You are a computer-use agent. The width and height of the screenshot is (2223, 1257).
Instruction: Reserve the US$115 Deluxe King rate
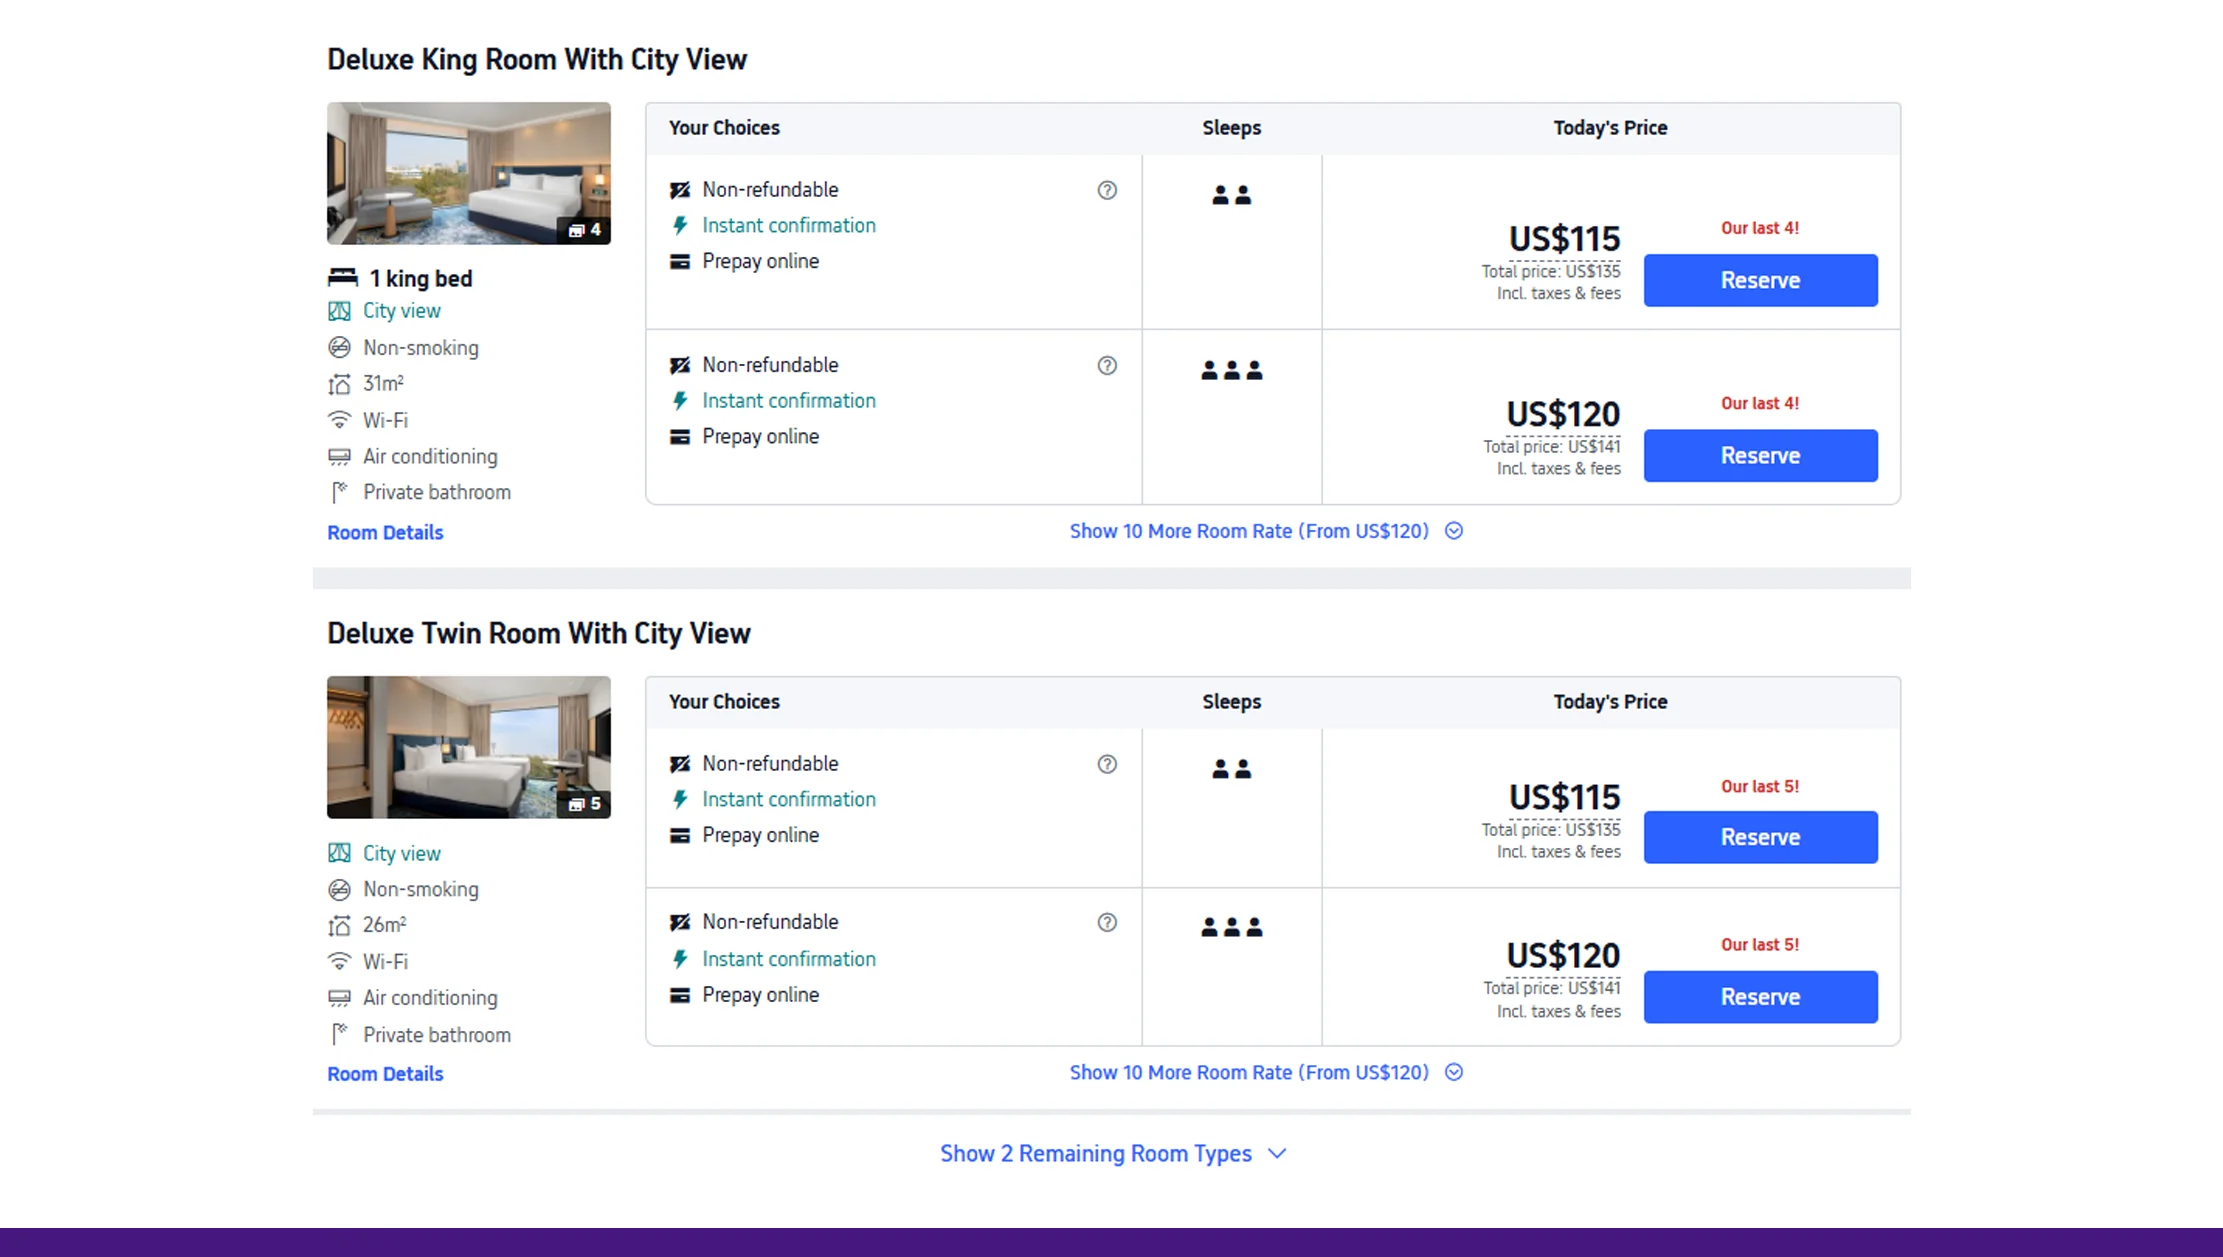click(x=1760, y=280)
